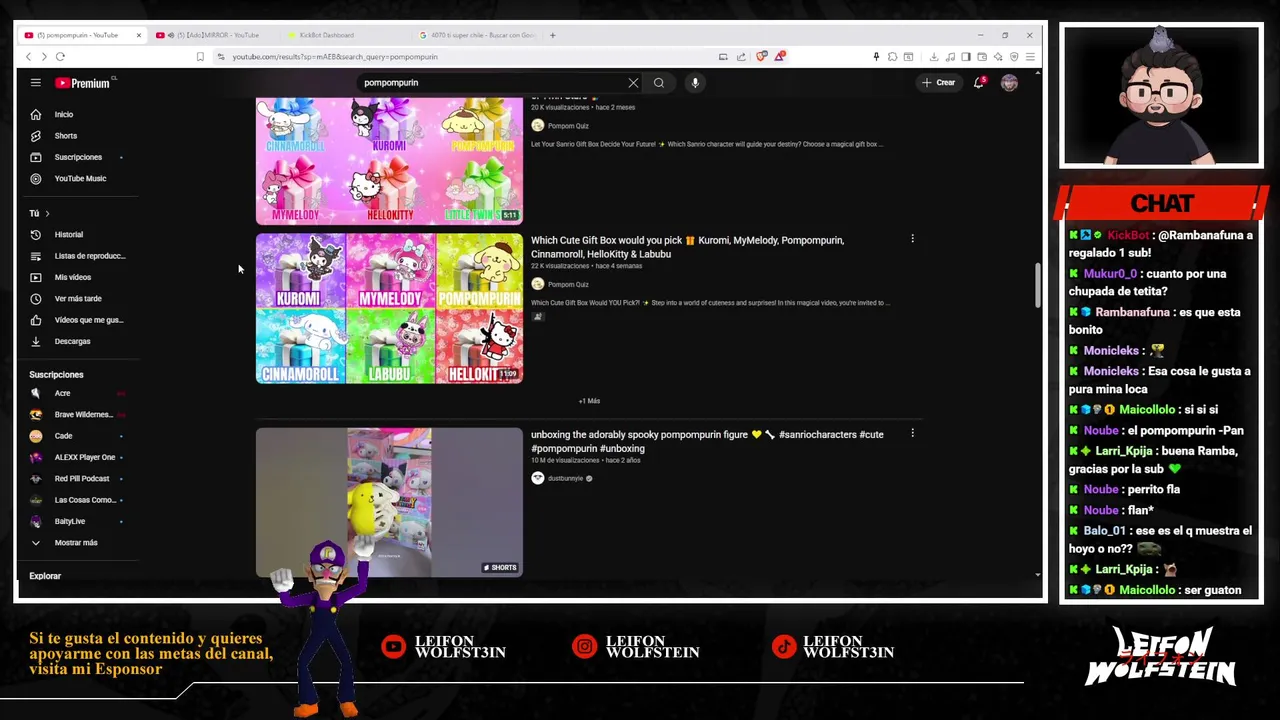Open the 'Which Cute Gift Box' video thumbnail

tap(389, 309)
